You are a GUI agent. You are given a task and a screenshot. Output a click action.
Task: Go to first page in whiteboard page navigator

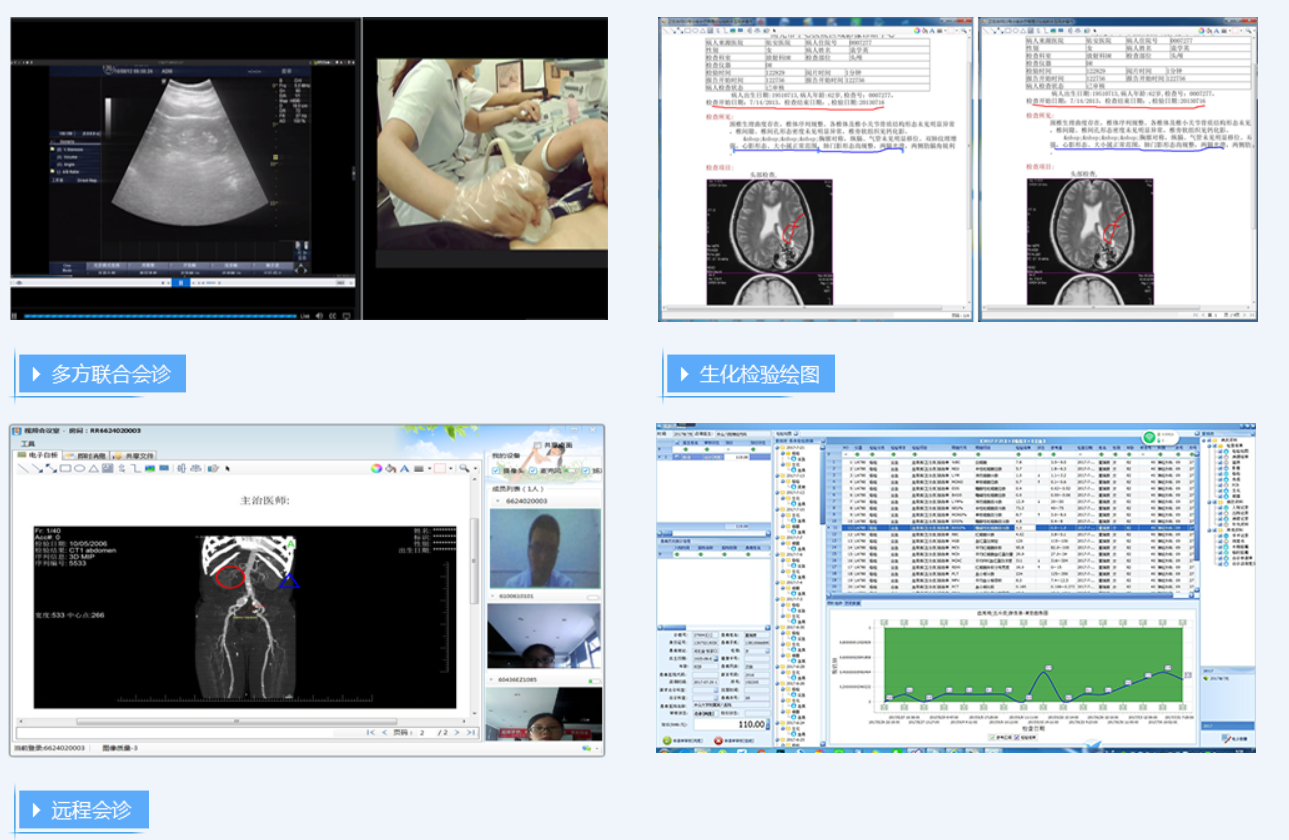[371, 732]
